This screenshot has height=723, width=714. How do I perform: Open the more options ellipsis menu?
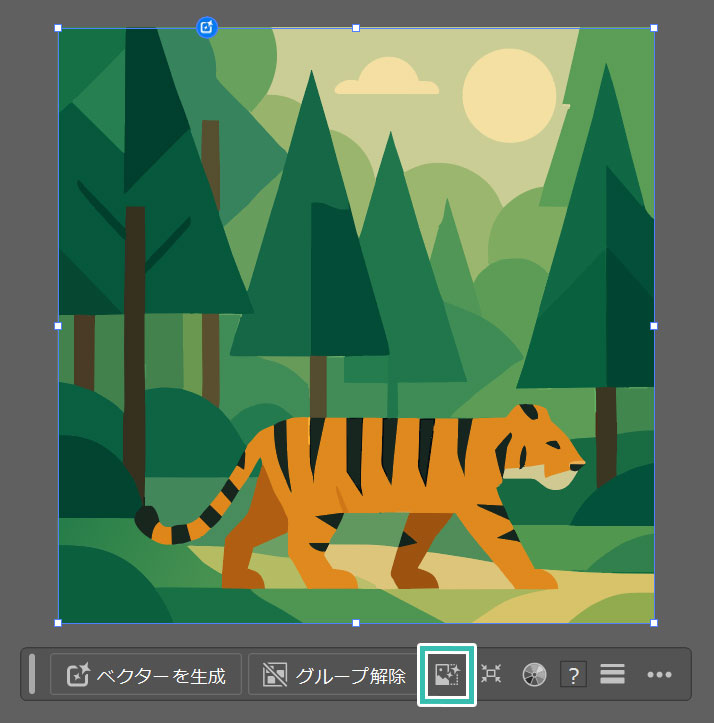(x=659, y=675)
